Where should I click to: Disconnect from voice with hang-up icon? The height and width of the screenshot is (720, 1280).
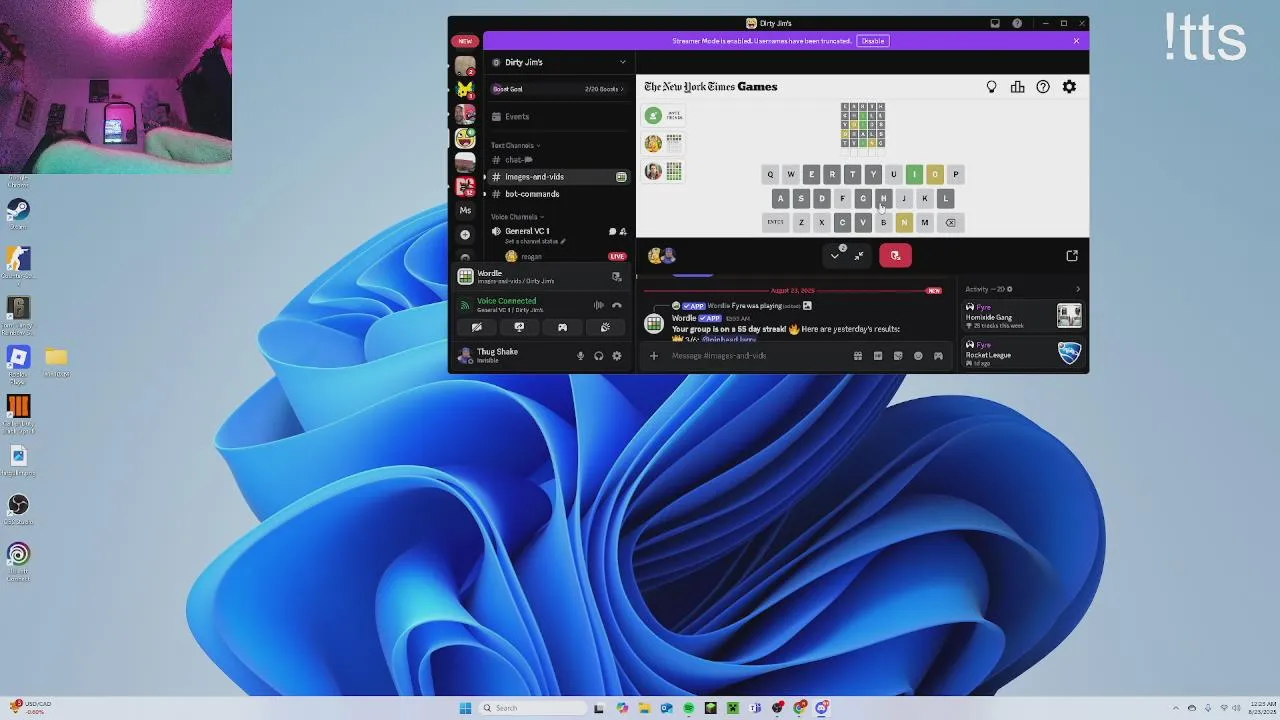click(616, 305)
